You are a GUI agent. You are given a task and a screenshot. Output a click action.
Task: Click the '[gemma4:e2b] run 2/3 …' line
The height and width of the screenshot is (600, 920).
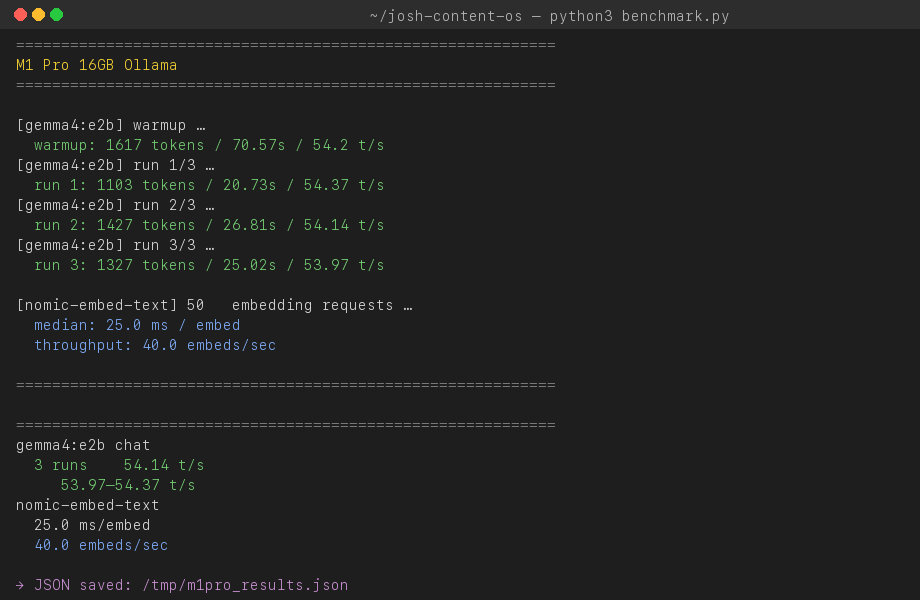115,205
